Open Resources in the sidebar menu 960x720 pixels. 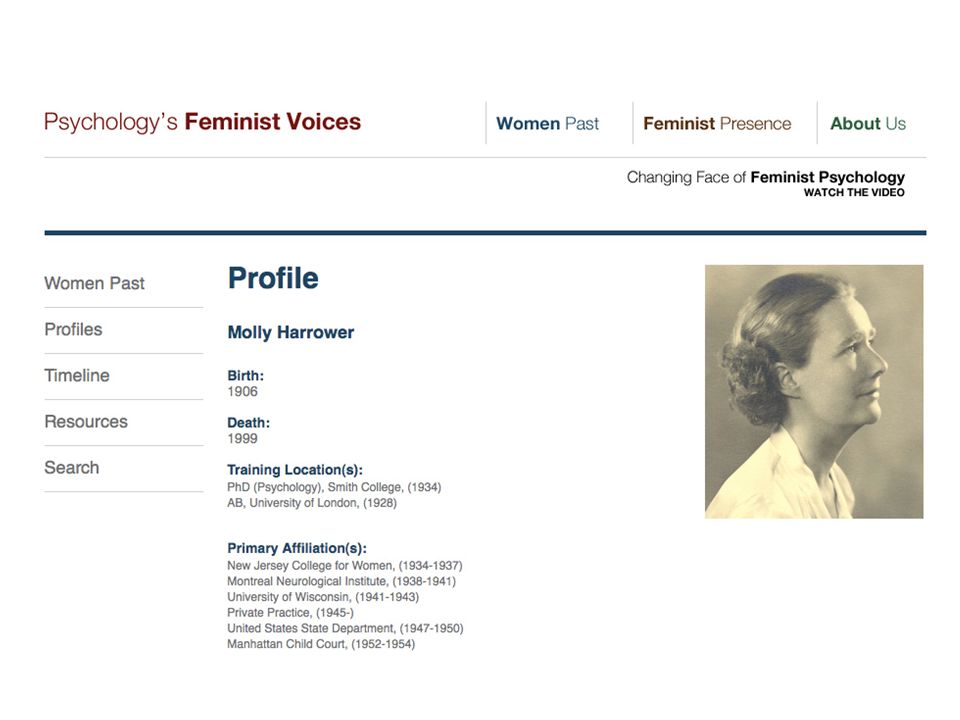[x=86, y=421]
